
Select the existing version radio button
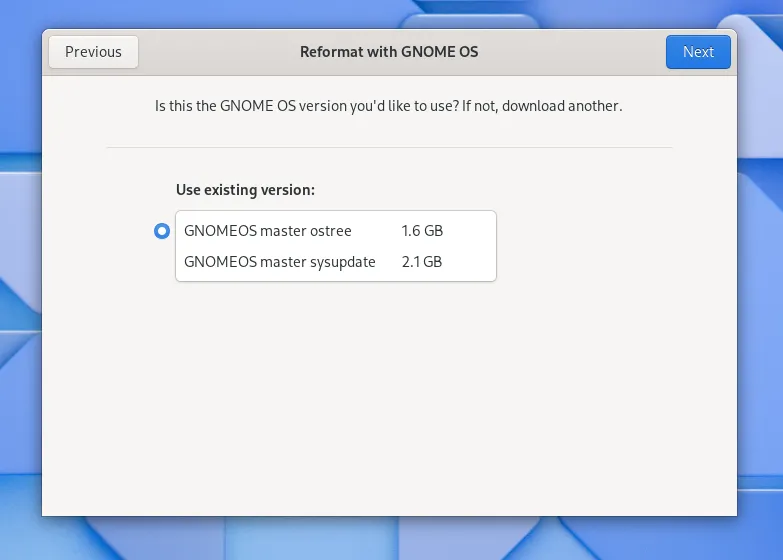(162, 231)
